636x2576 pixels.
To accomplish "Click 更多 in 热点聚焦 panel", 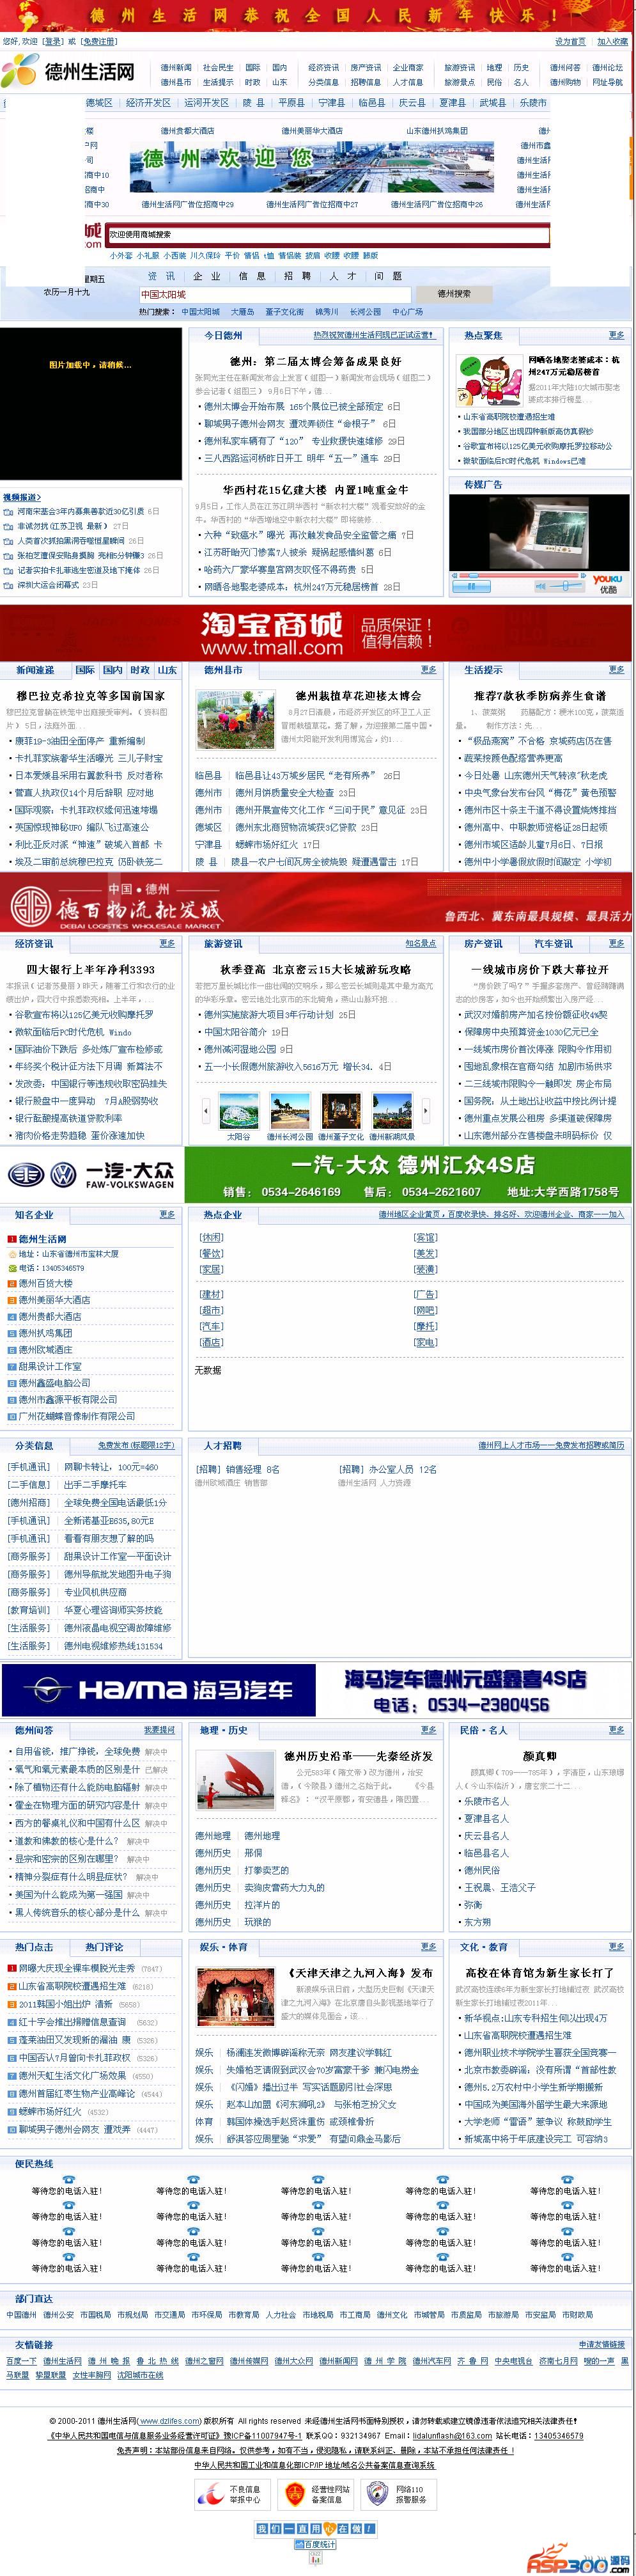I will click(616, 335).
